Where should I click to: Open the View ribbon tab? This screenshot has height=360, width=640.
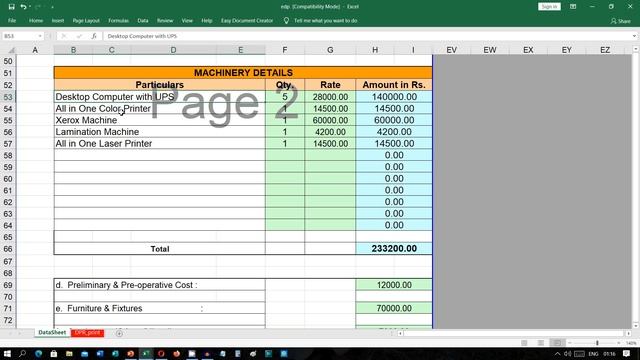click(187, 20)
